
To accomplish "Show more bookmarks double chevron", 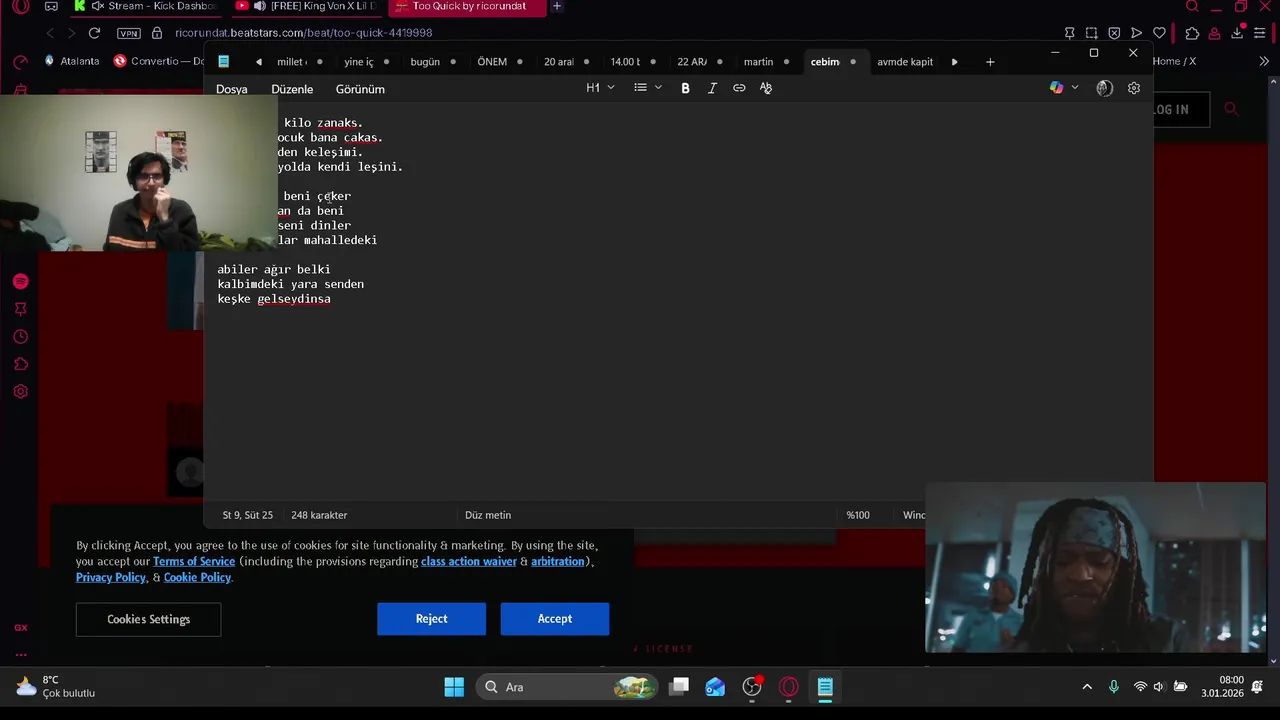I will pos(1264,61).
